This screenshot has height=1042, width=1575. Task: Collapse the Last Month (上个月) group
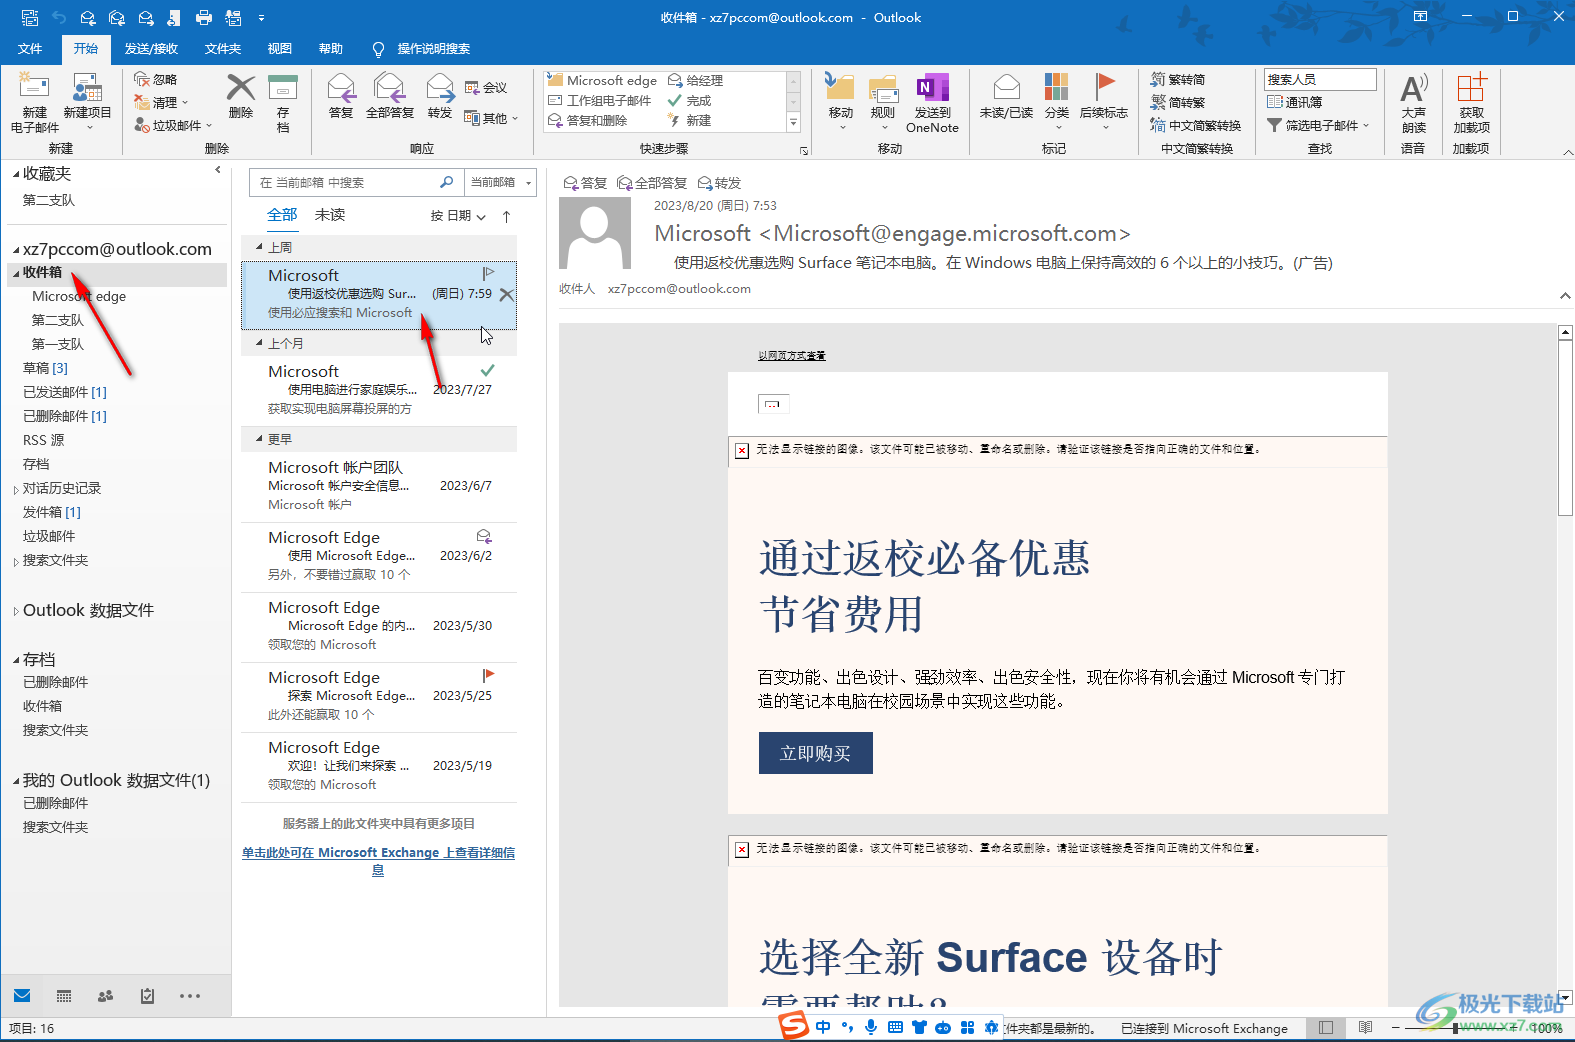coord(259,343)
